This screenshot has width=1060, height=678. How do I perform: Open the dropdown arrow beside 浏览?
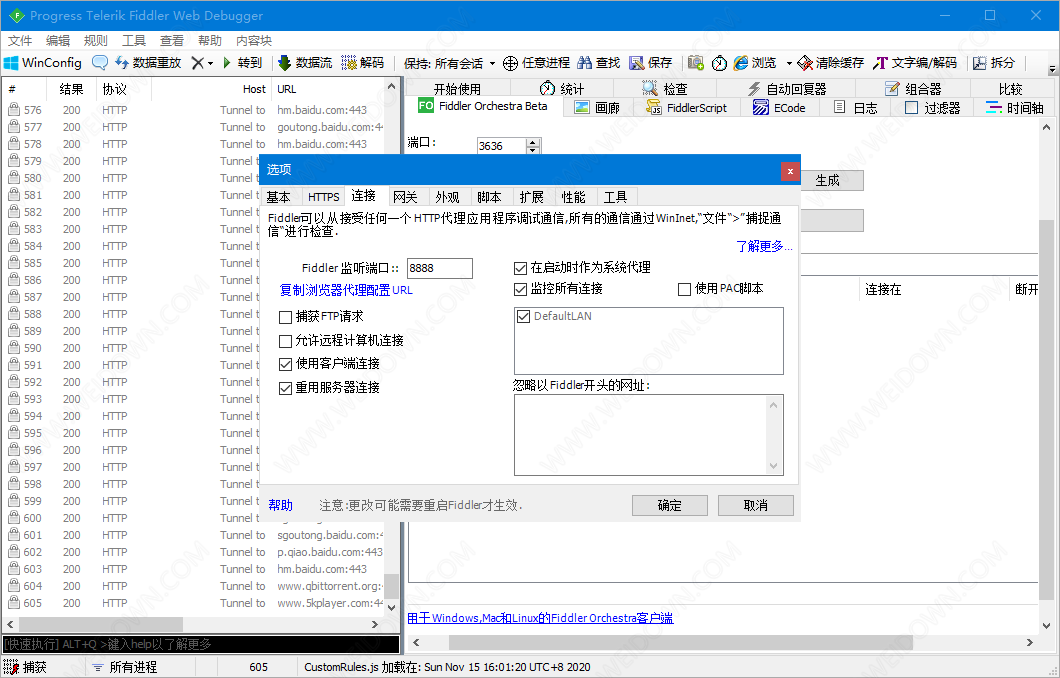[789, 64]
